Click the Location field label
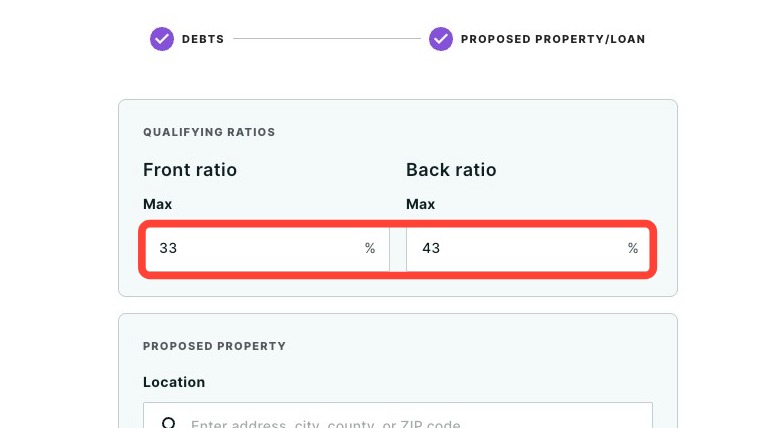The width and height of the screenshot is (766, 428). click(x=174, y=382)
